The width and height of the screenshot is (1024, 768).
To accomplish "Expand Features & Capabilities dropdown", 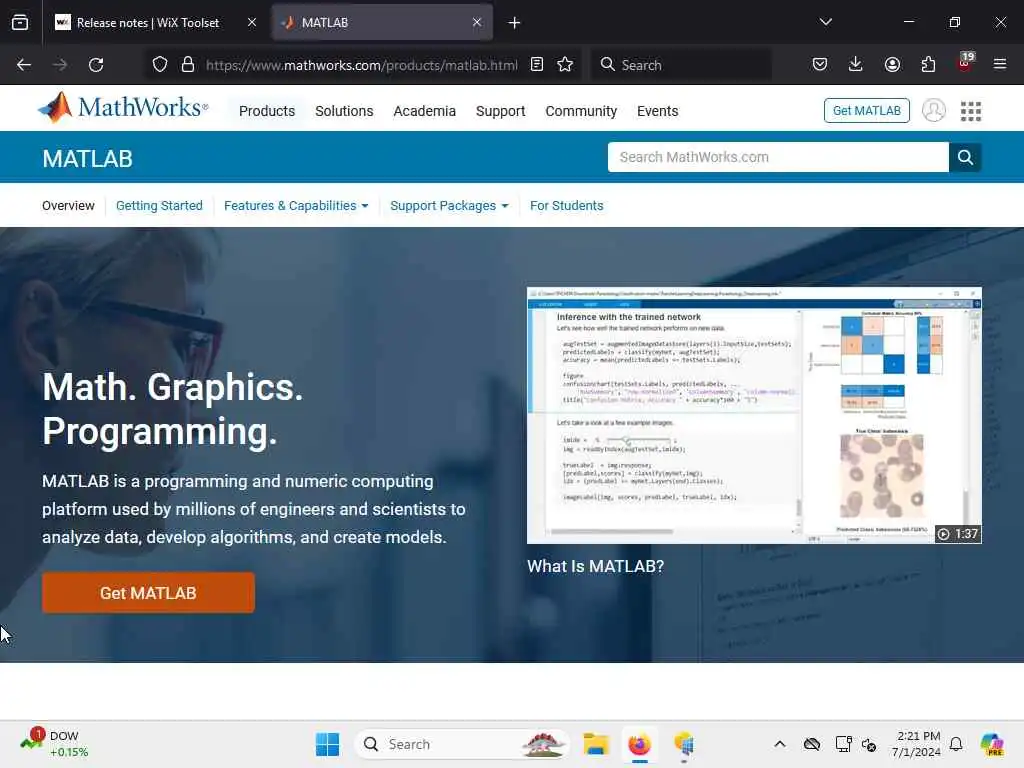I will [296, 206].
